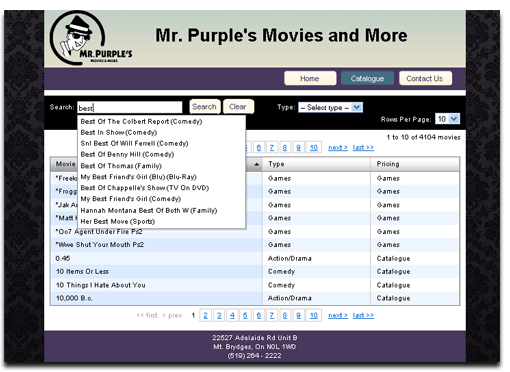This screenshot has width=510, height=372.
Task: Go to page 9 in top pagination
Action: [298, 148]
